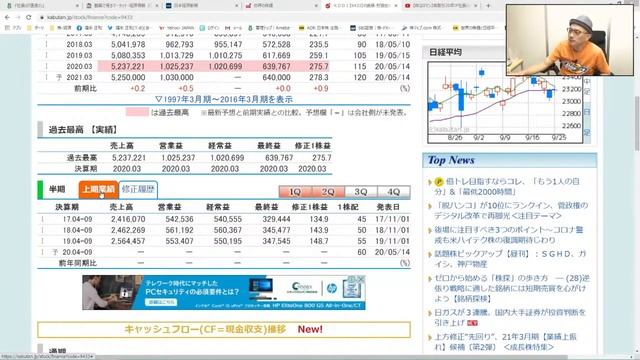Open a new browser tab with plus button
Screen dimensions: 640x360
[488, 6]
